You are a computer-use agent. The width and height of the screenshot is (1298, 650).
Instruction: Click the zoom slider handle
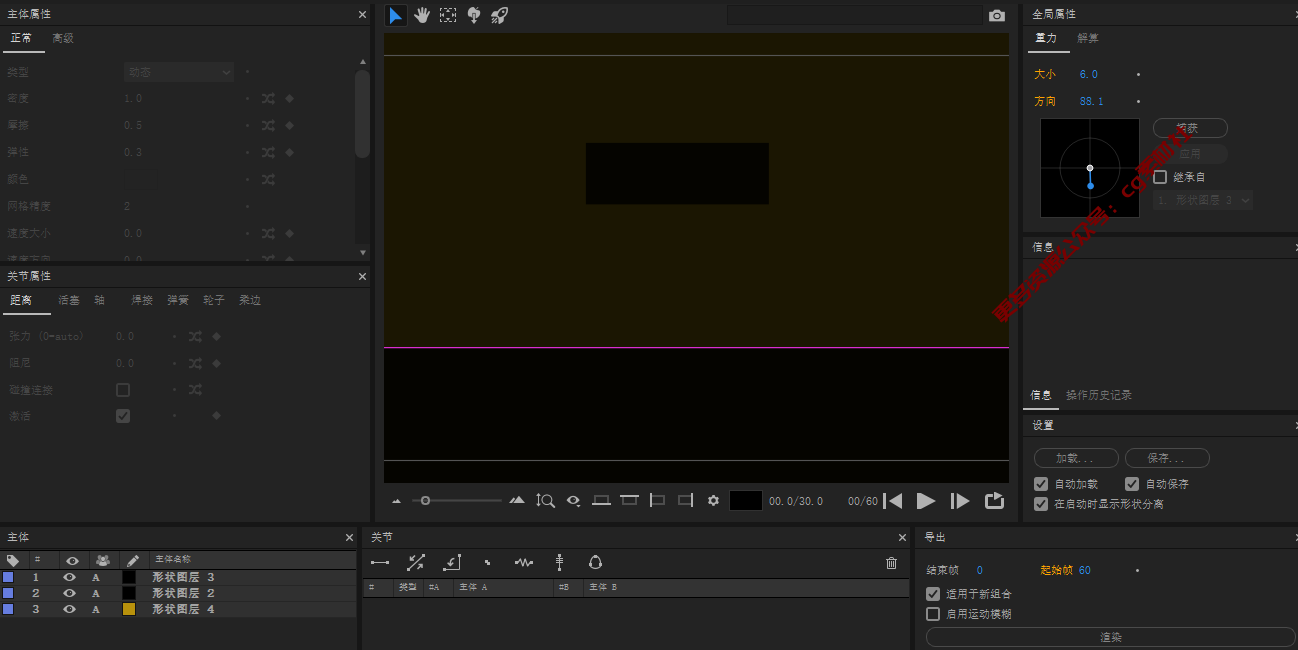[x=426, y=500]
